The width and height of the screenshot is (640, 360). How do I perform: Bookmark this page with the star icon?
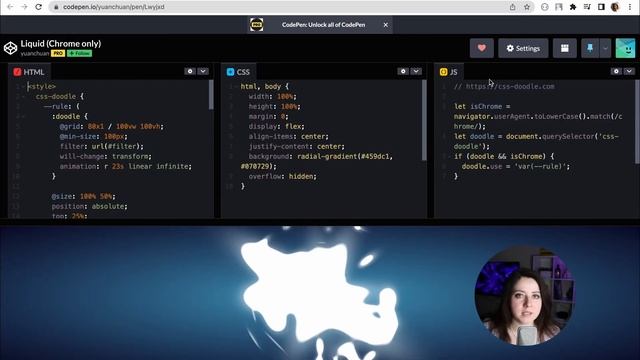[x=527, y=7]
